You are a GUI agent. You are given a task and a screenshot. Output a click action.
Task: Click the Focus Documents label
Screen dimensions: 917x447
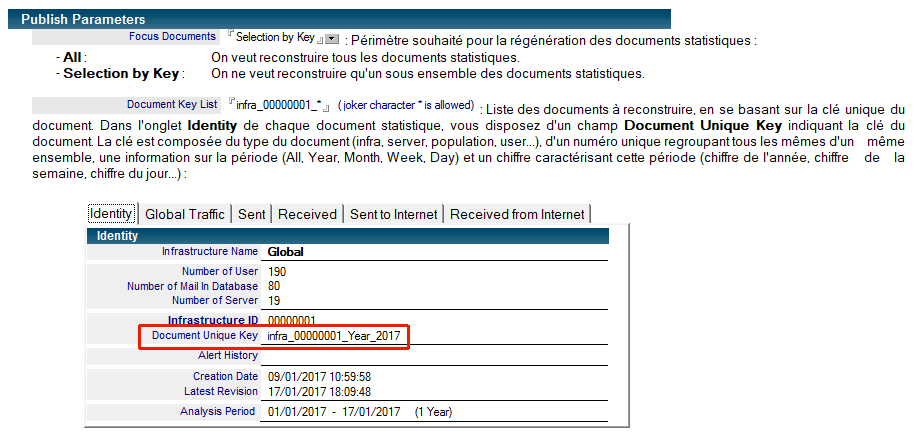(x=172, y=36)
